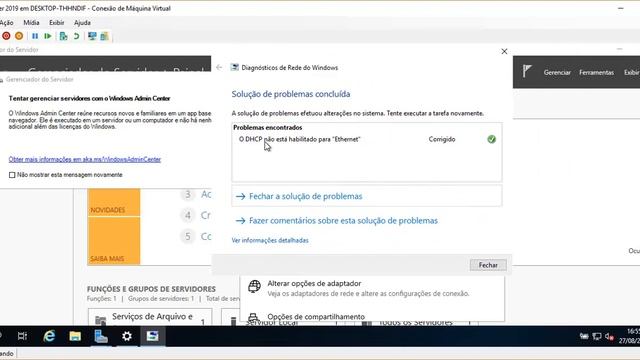Open Internet Explorer from the taskbar
The height and width of the screenshot is (360, 640).
[x=49, y=336]
